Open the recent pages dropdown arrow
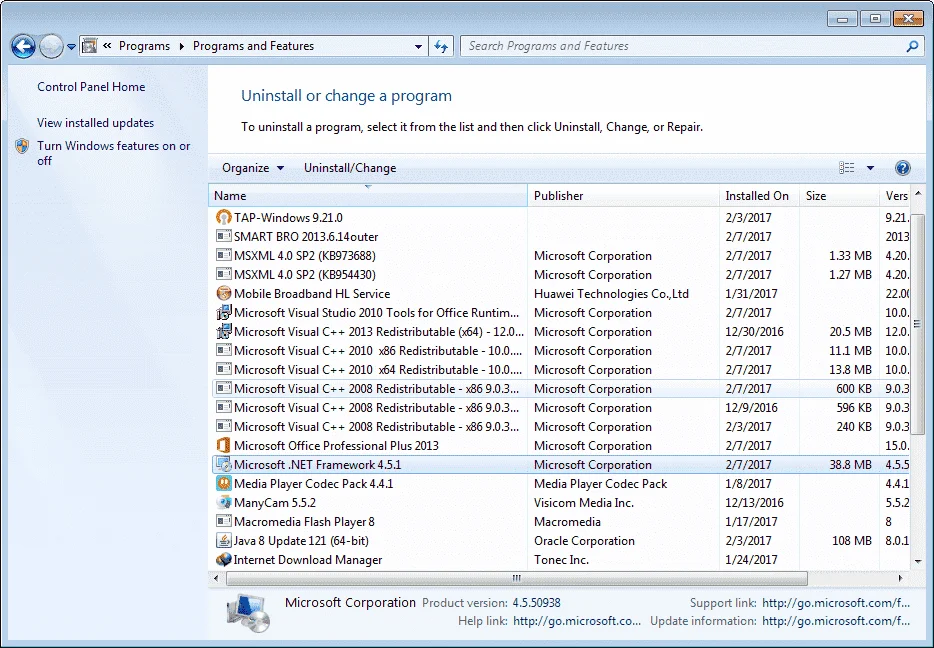 point(71,46)
